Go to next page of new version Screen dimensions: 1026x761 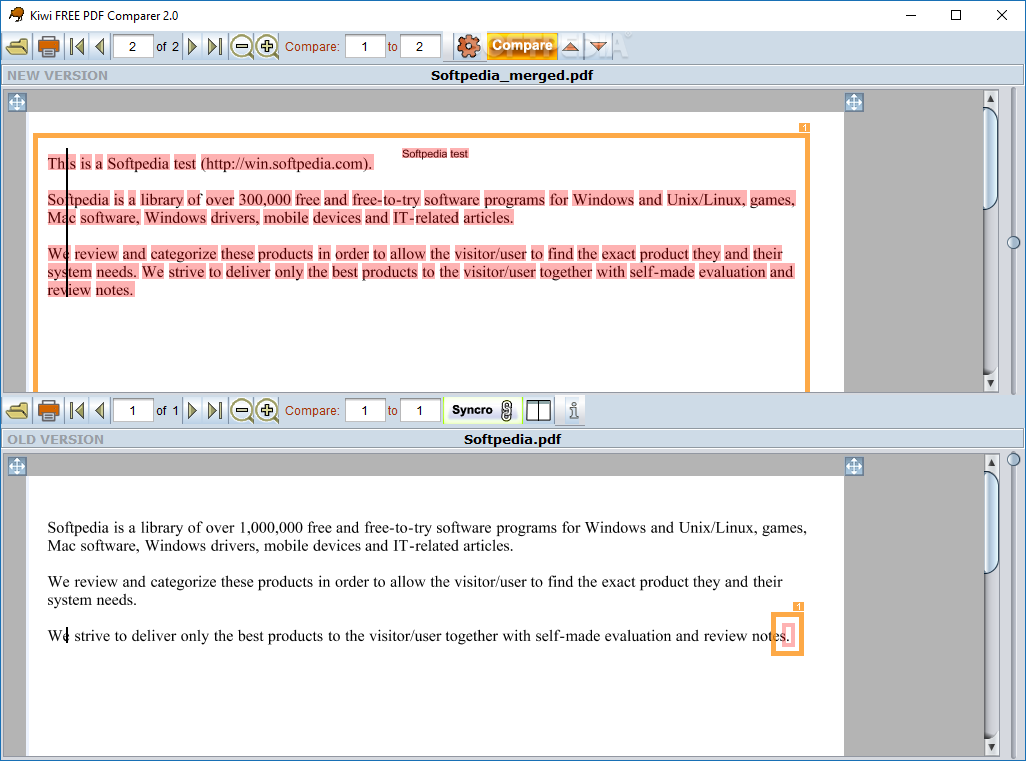192,46
